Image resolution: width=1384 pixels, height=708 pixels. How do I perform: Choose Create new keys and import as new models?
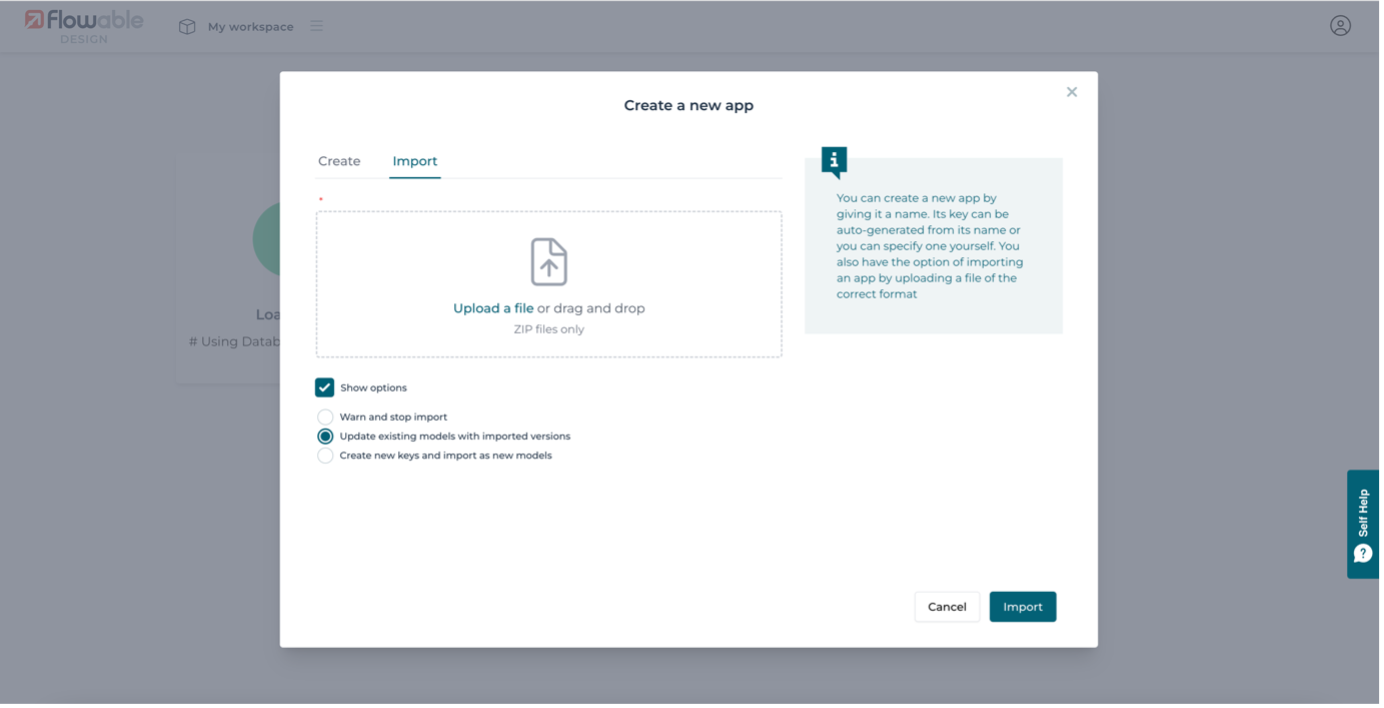coord(325,456)
